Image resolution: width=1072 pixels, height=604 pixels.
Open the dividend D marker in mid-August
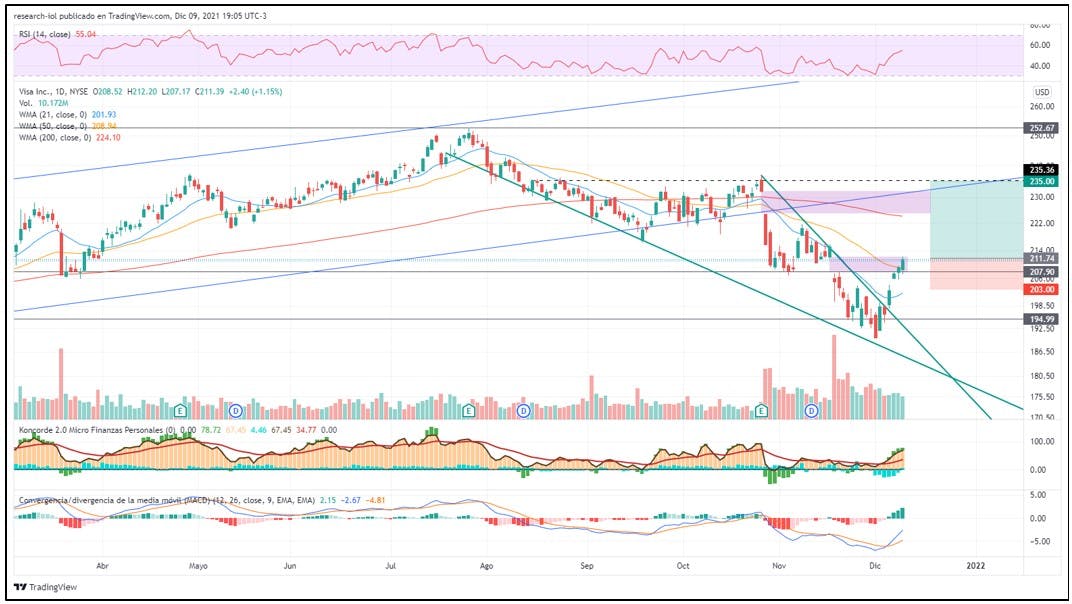[x=524, y=411]
